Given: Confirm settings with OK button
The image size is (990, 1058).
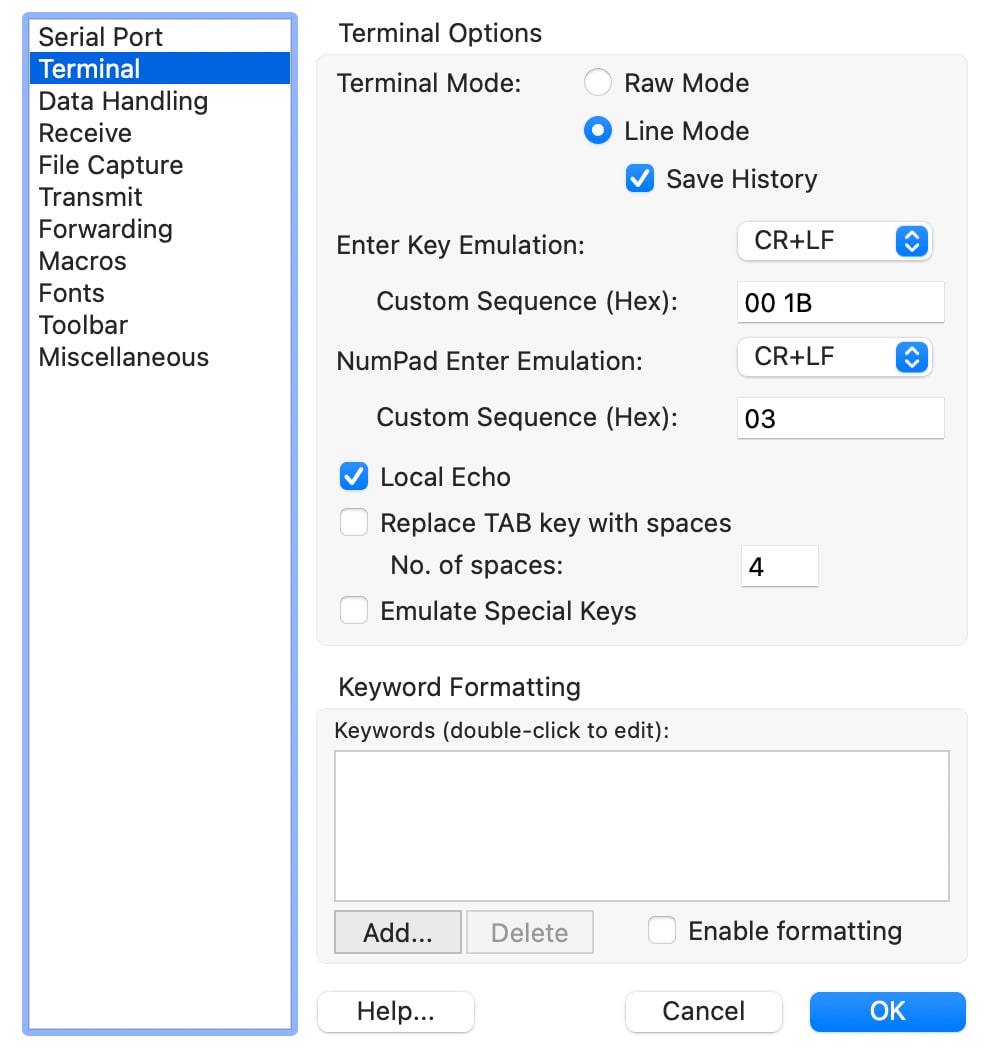Looking at the screenshot, I should tap(887, 1011).
